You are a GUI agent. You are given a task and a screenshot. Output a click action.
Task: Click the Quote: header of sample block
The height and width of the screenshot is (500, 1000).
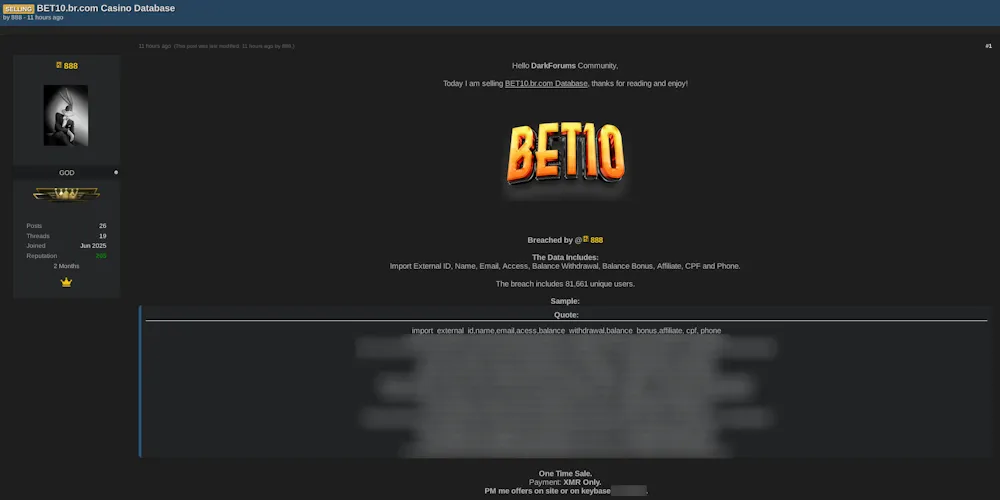click(566, 315)
